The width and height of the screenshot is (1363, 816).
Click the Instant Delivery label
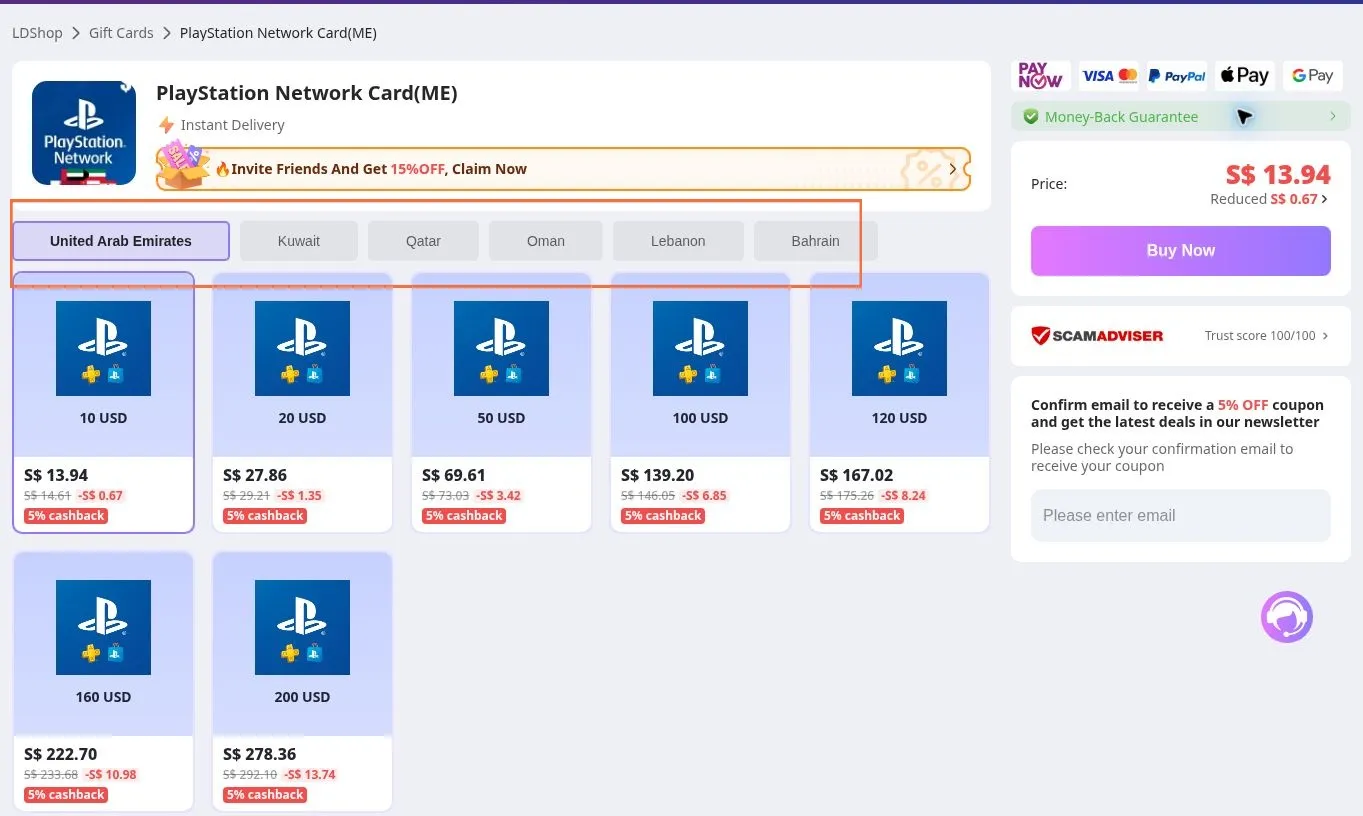232,125
